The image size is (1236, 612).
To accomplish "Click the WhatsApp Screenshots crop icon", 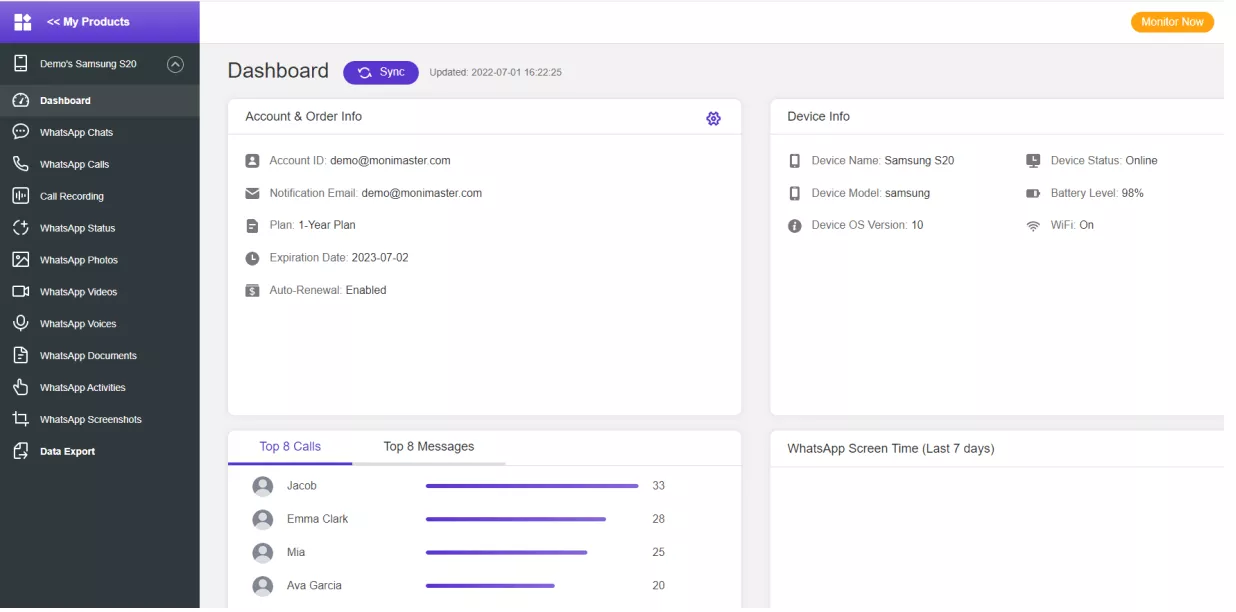I will coord(20,420).
